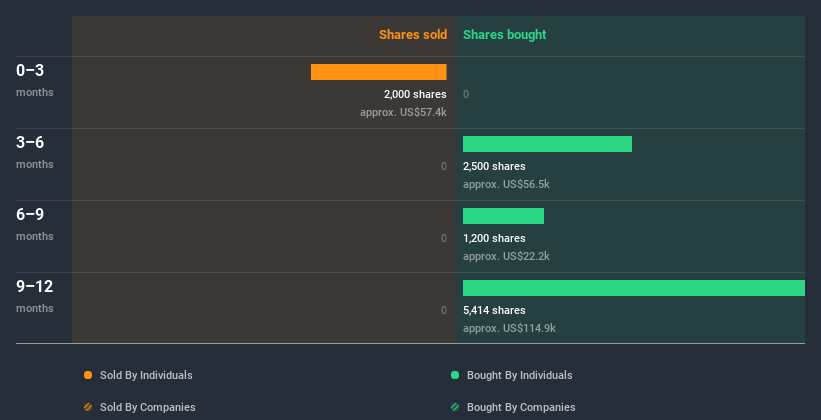821x420 pixels.
Task: Click the 'approx. US$57.4k' value
Action: pyautogui.click(x=403, y=113)
